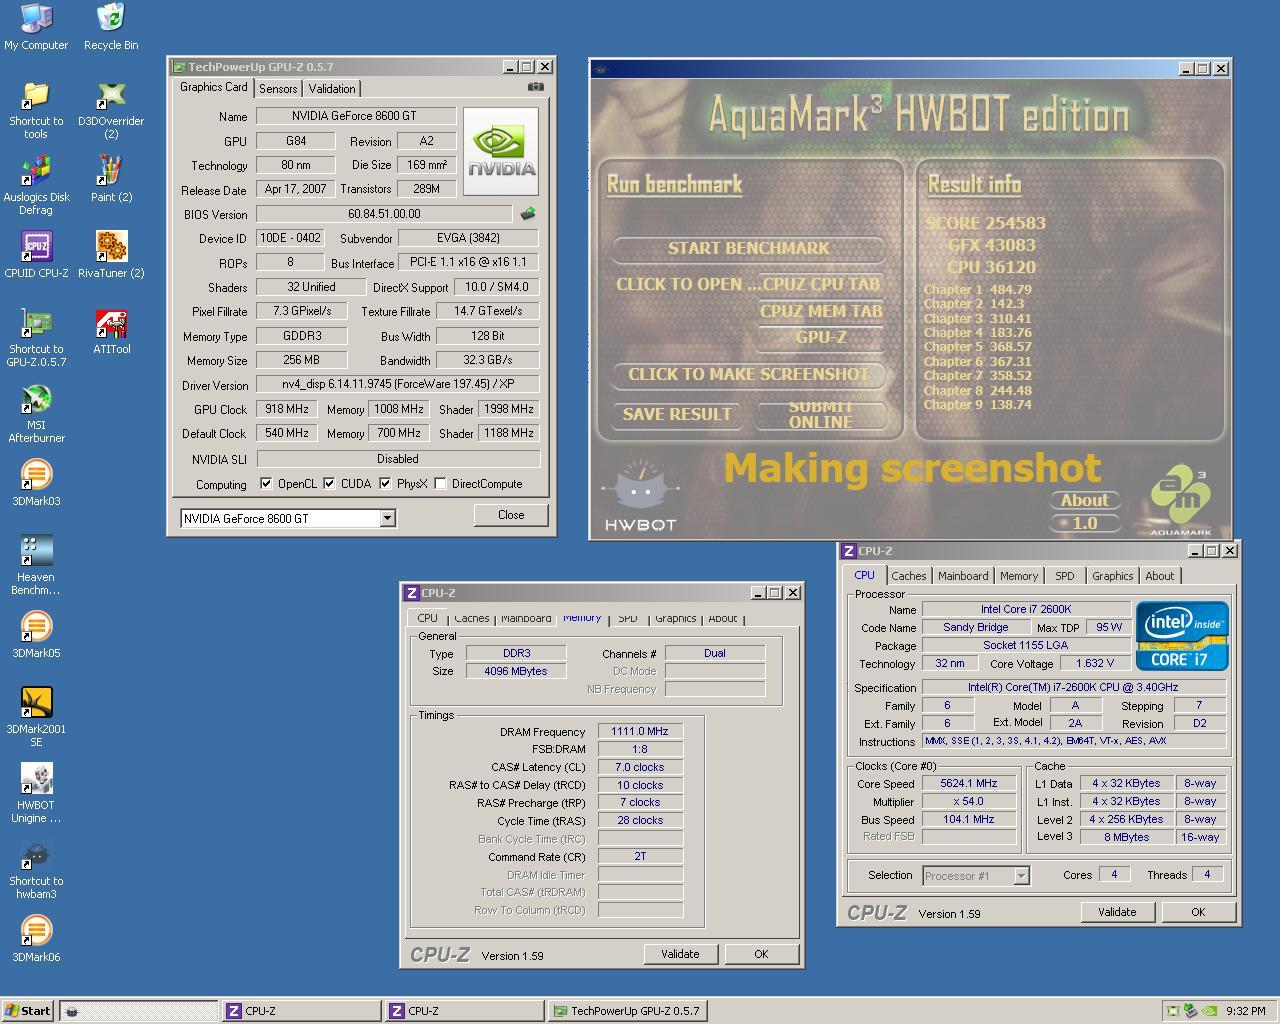Click START BENCHMARK in AquaMark
The image size is (1280, 1024).
[x=749, y=248]
